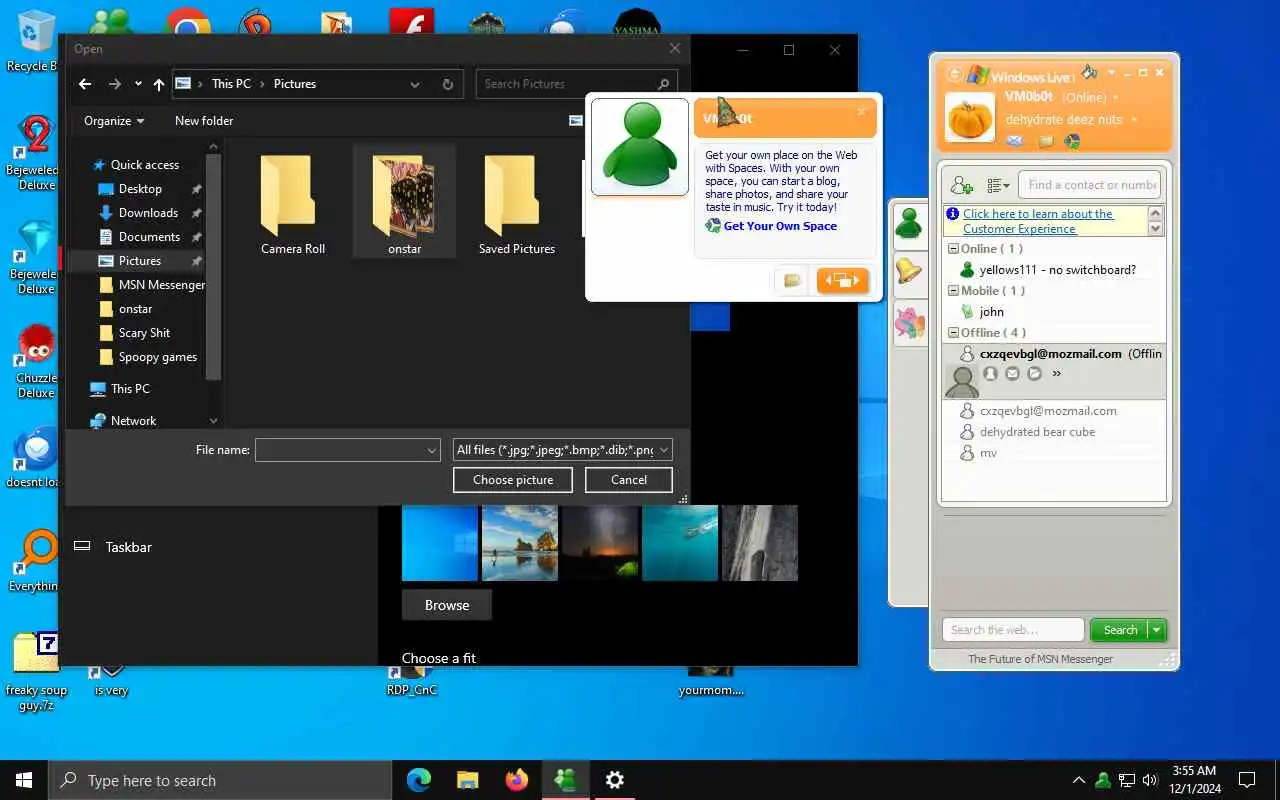Select Network in navigation pane
This screenshot has height=800, width=1280.
(123, 421)
